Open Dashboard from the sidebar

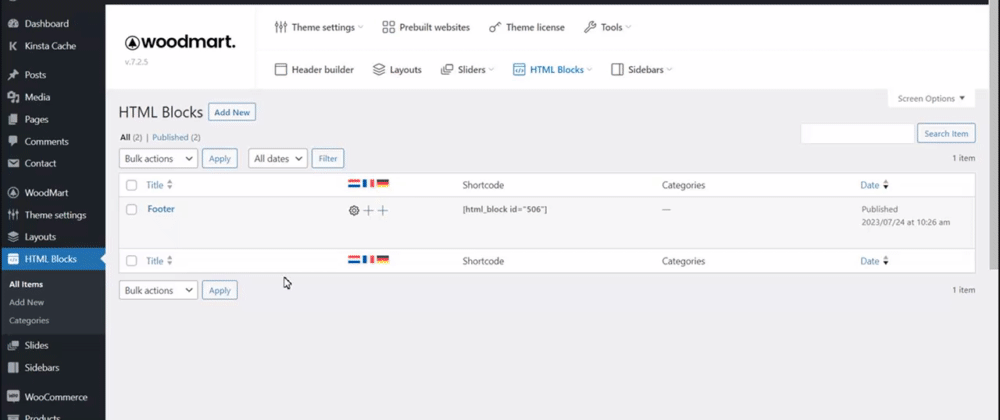point(46,24)
